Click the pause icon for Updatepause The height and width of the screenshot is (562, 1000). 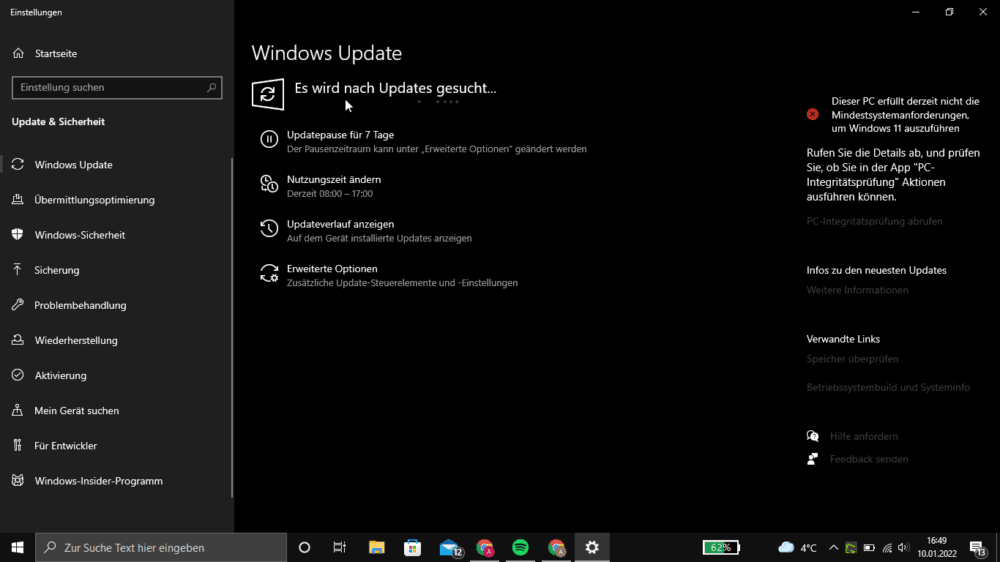tap(269, 139)
